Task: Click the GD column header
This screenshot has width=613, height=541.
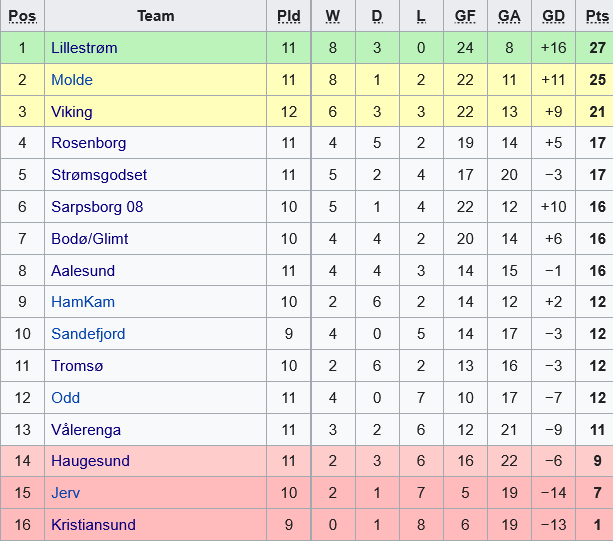Action: point(552,16)
